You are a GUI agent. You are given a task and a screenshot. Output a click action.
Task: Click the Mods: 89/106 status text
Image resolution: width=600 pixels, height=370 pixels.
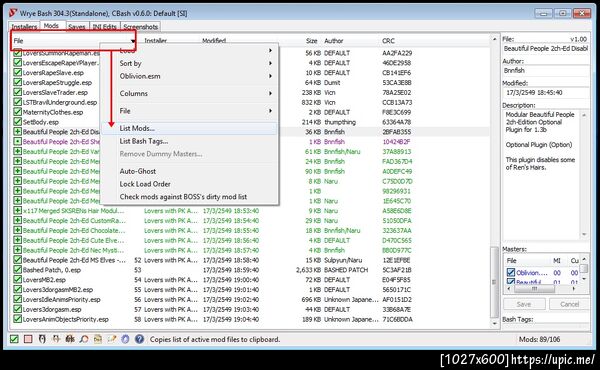539,339
